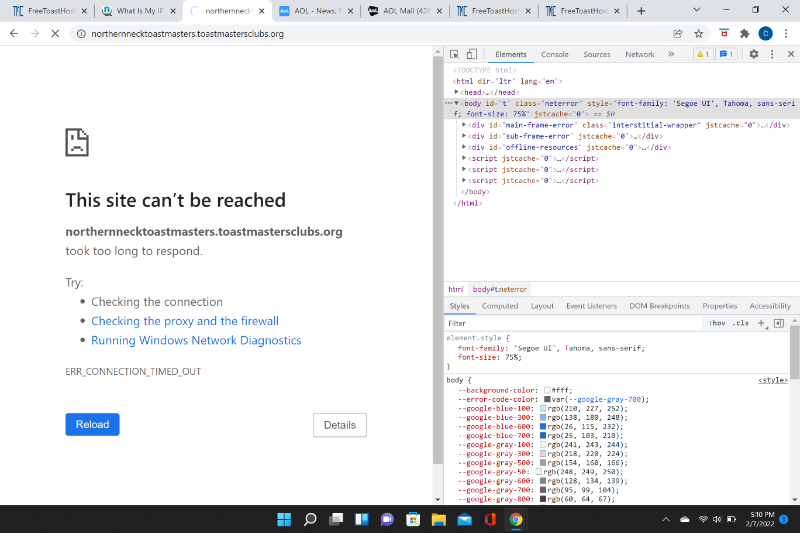The height and width of the screenshot is (533, 800).
Task: Close the DevTools panel
Action: pyautogui.click(x=791, y=54)
